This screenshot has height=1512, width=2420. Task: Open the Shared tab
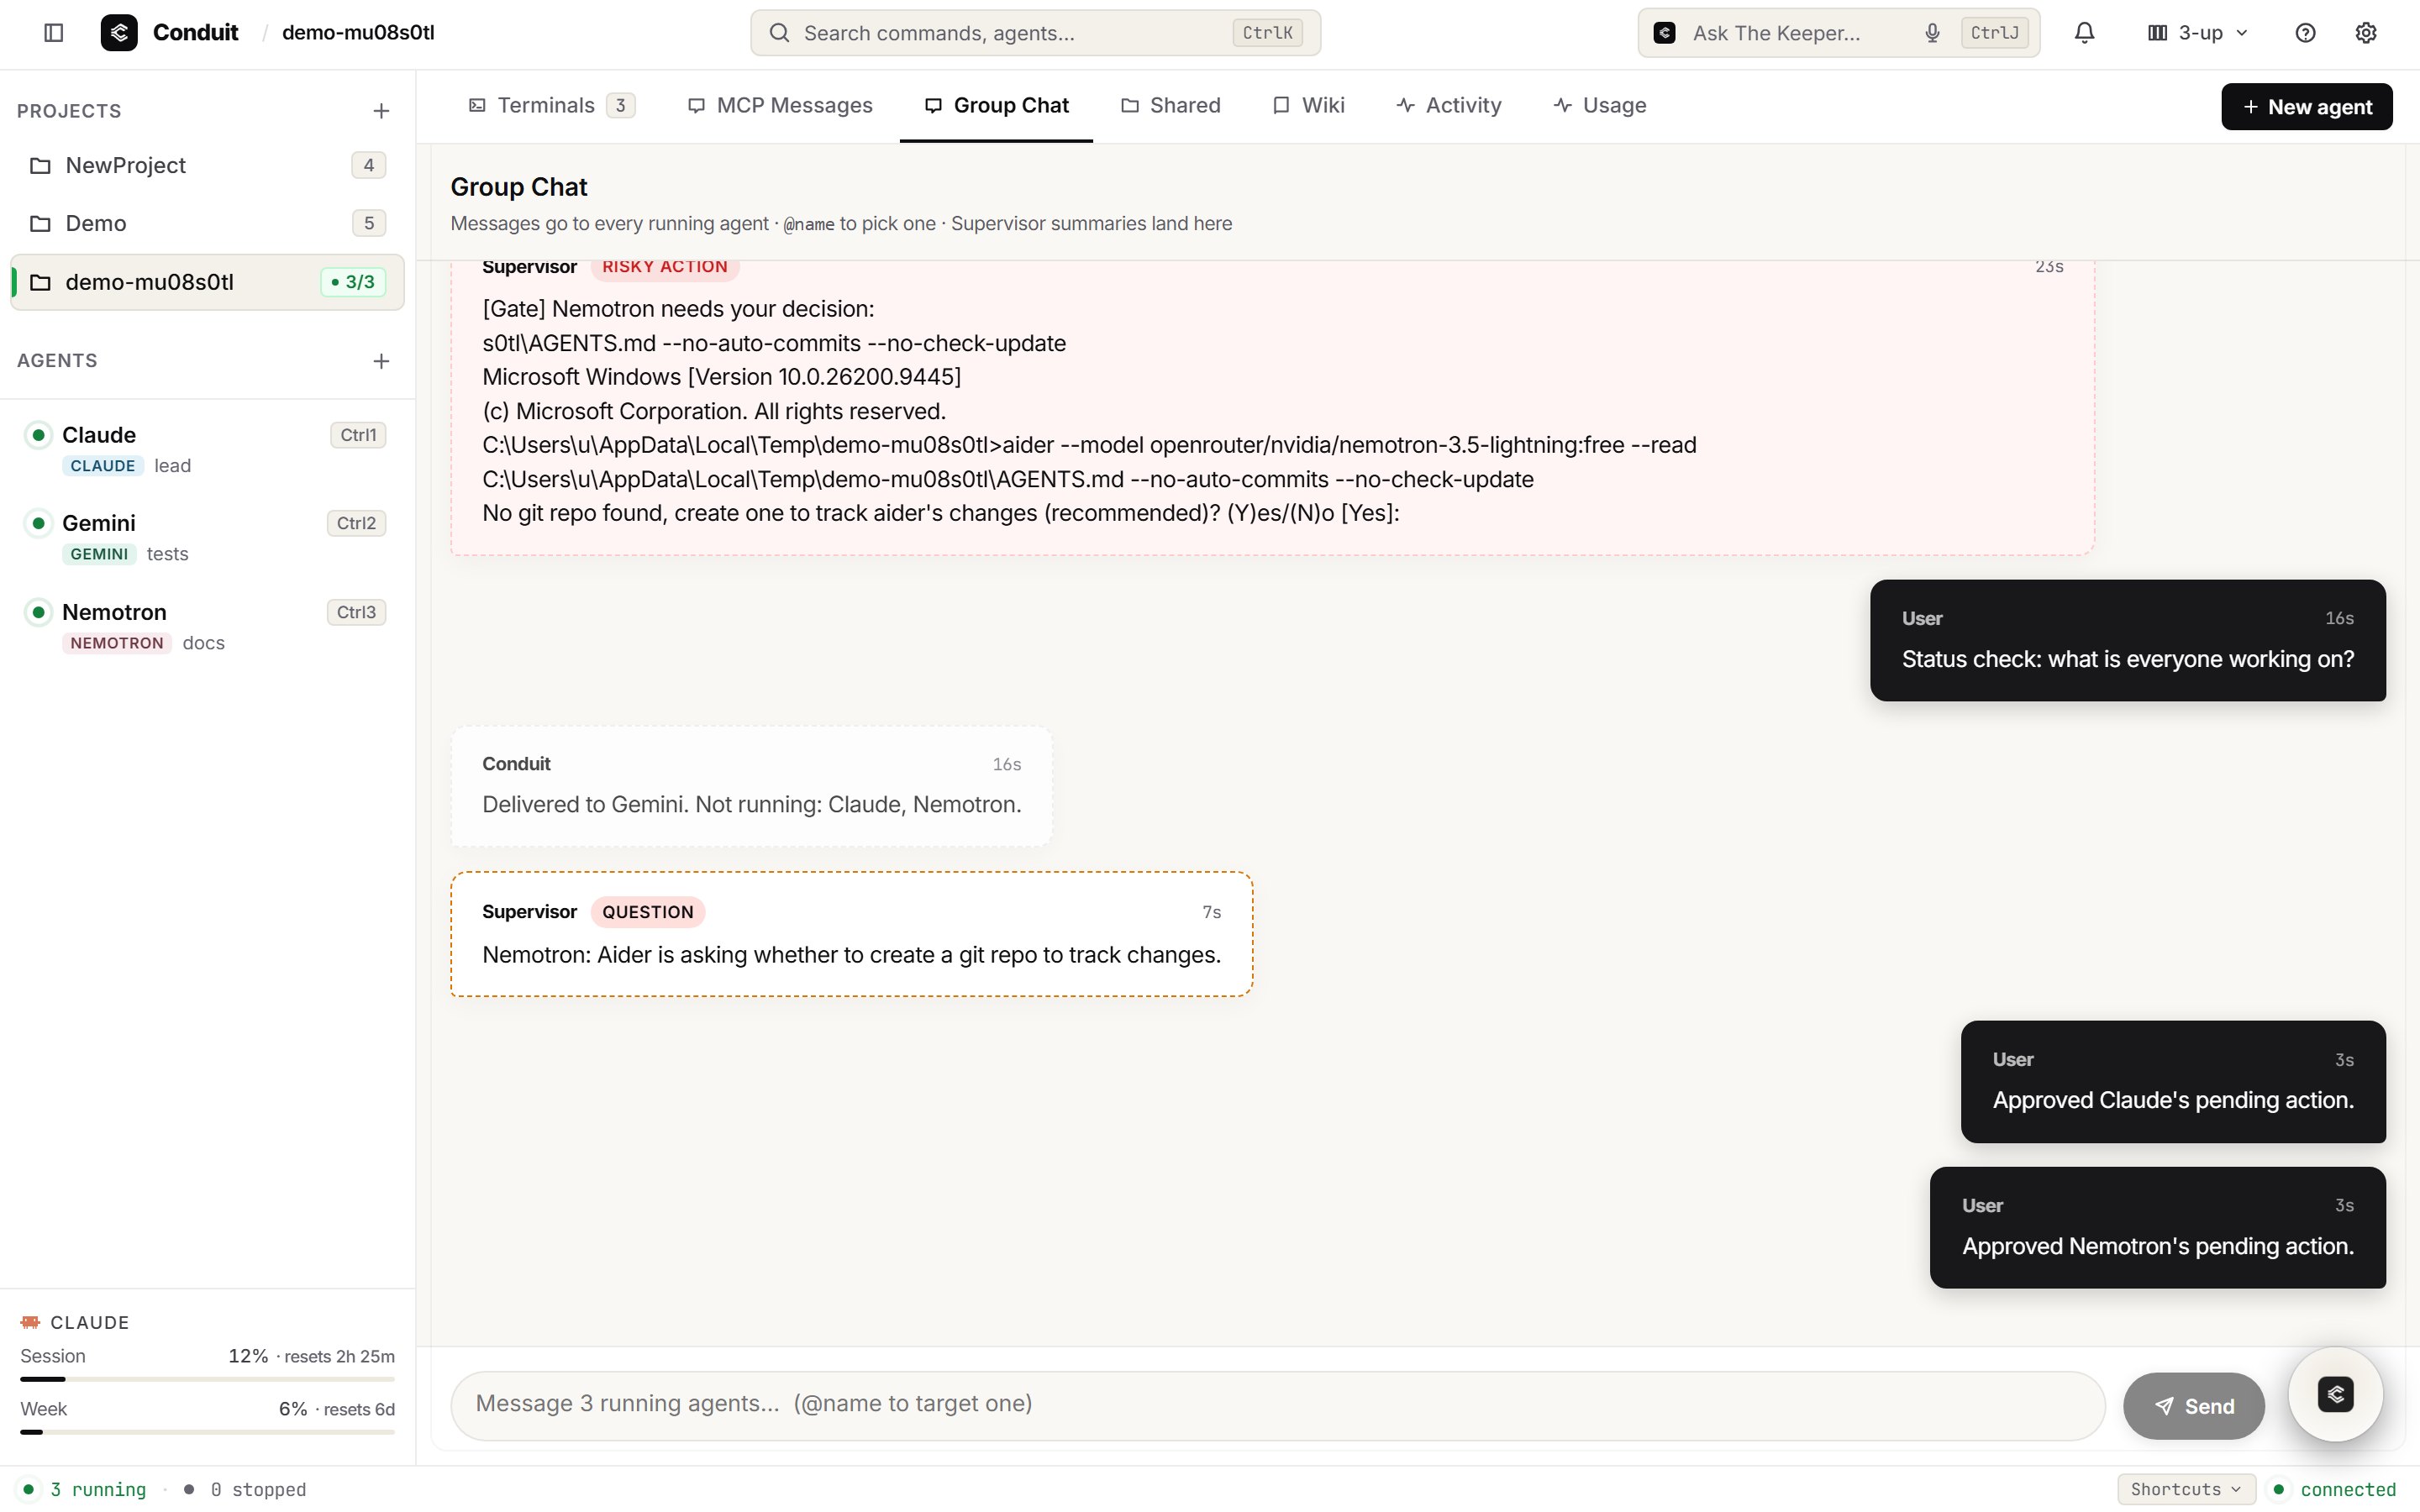coord(1170,105)
